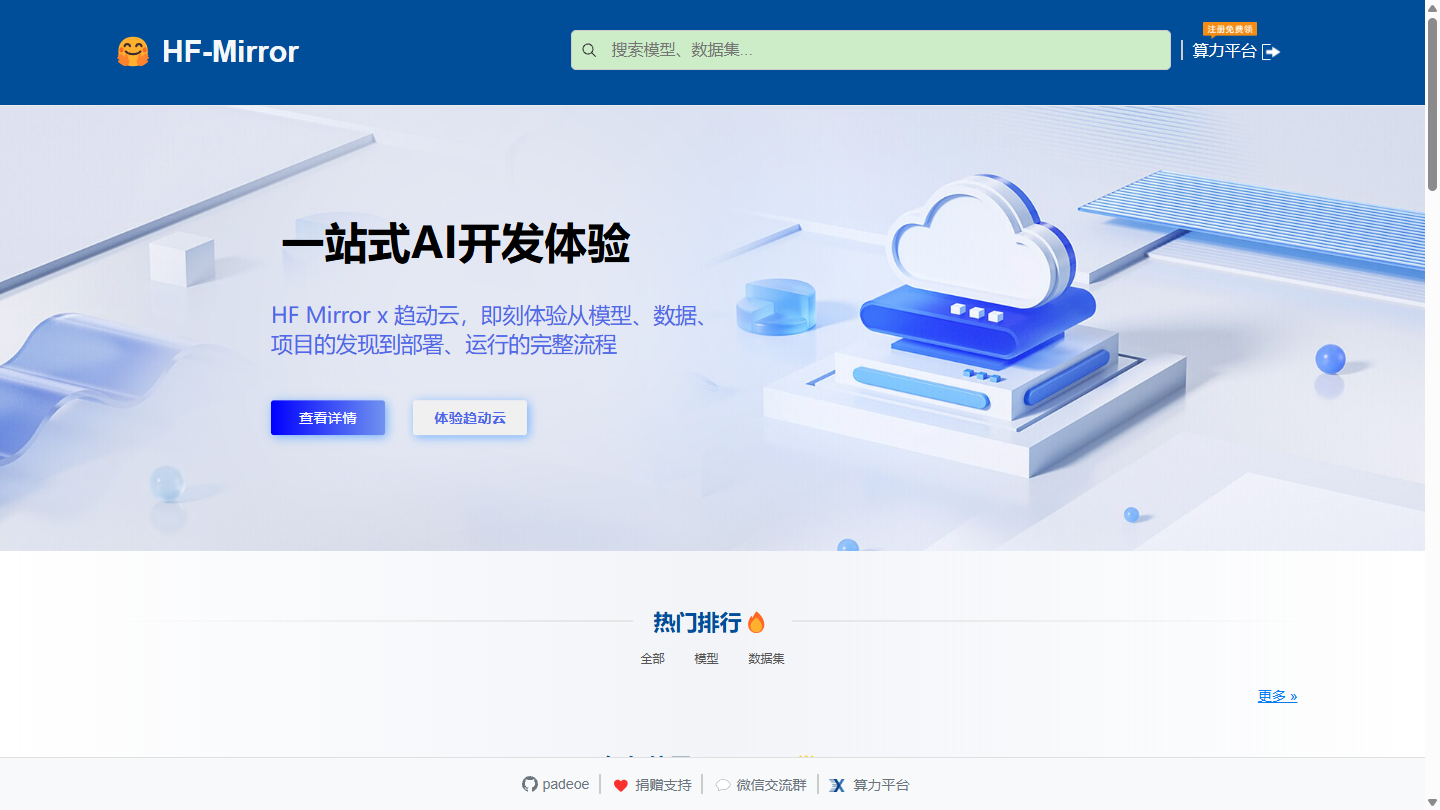Switch to the 数据集 tab
The height and width of the screenshot is (810, 1440).
tap(766, 659)
